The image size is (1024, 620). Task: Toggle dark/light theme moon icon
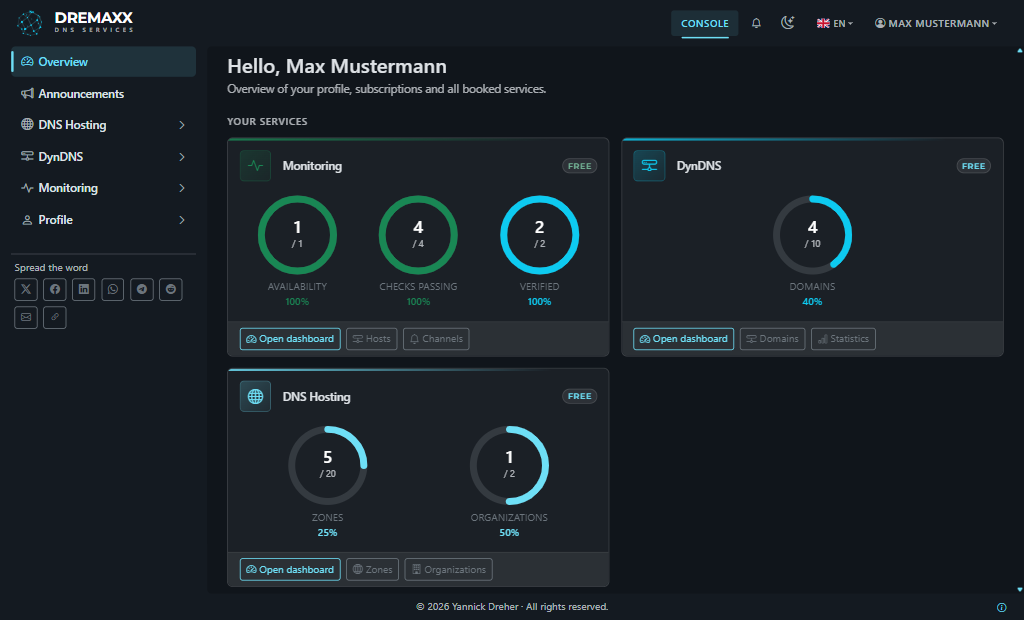click(x=788, y=24)
